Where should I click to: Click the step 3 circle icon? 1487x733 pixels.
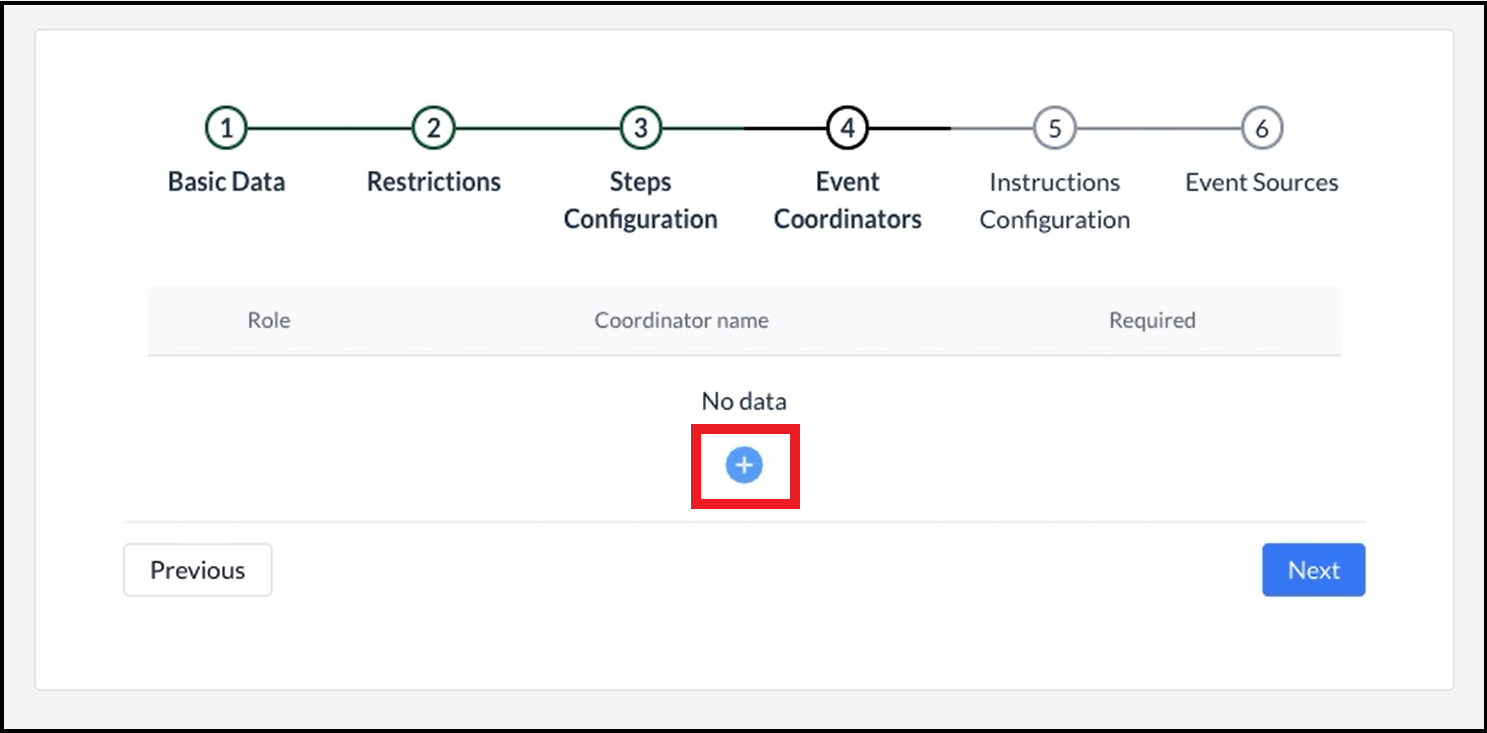click(641, 128)
